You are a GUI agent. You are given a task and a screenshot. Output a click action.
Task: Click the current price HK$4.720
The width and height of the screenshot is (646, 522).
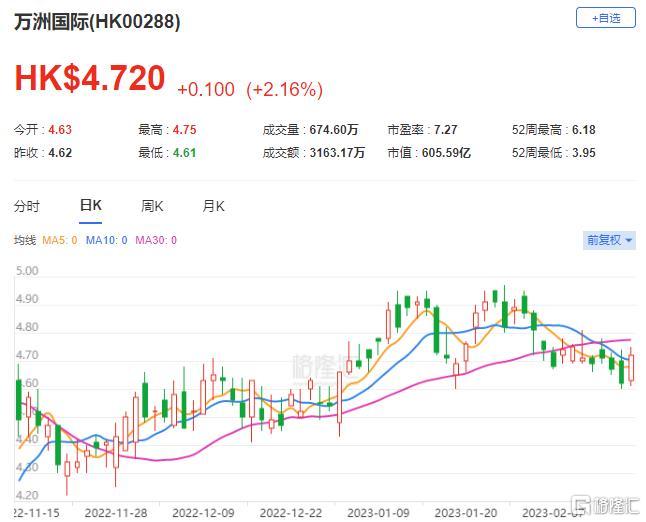coord(90,78)
